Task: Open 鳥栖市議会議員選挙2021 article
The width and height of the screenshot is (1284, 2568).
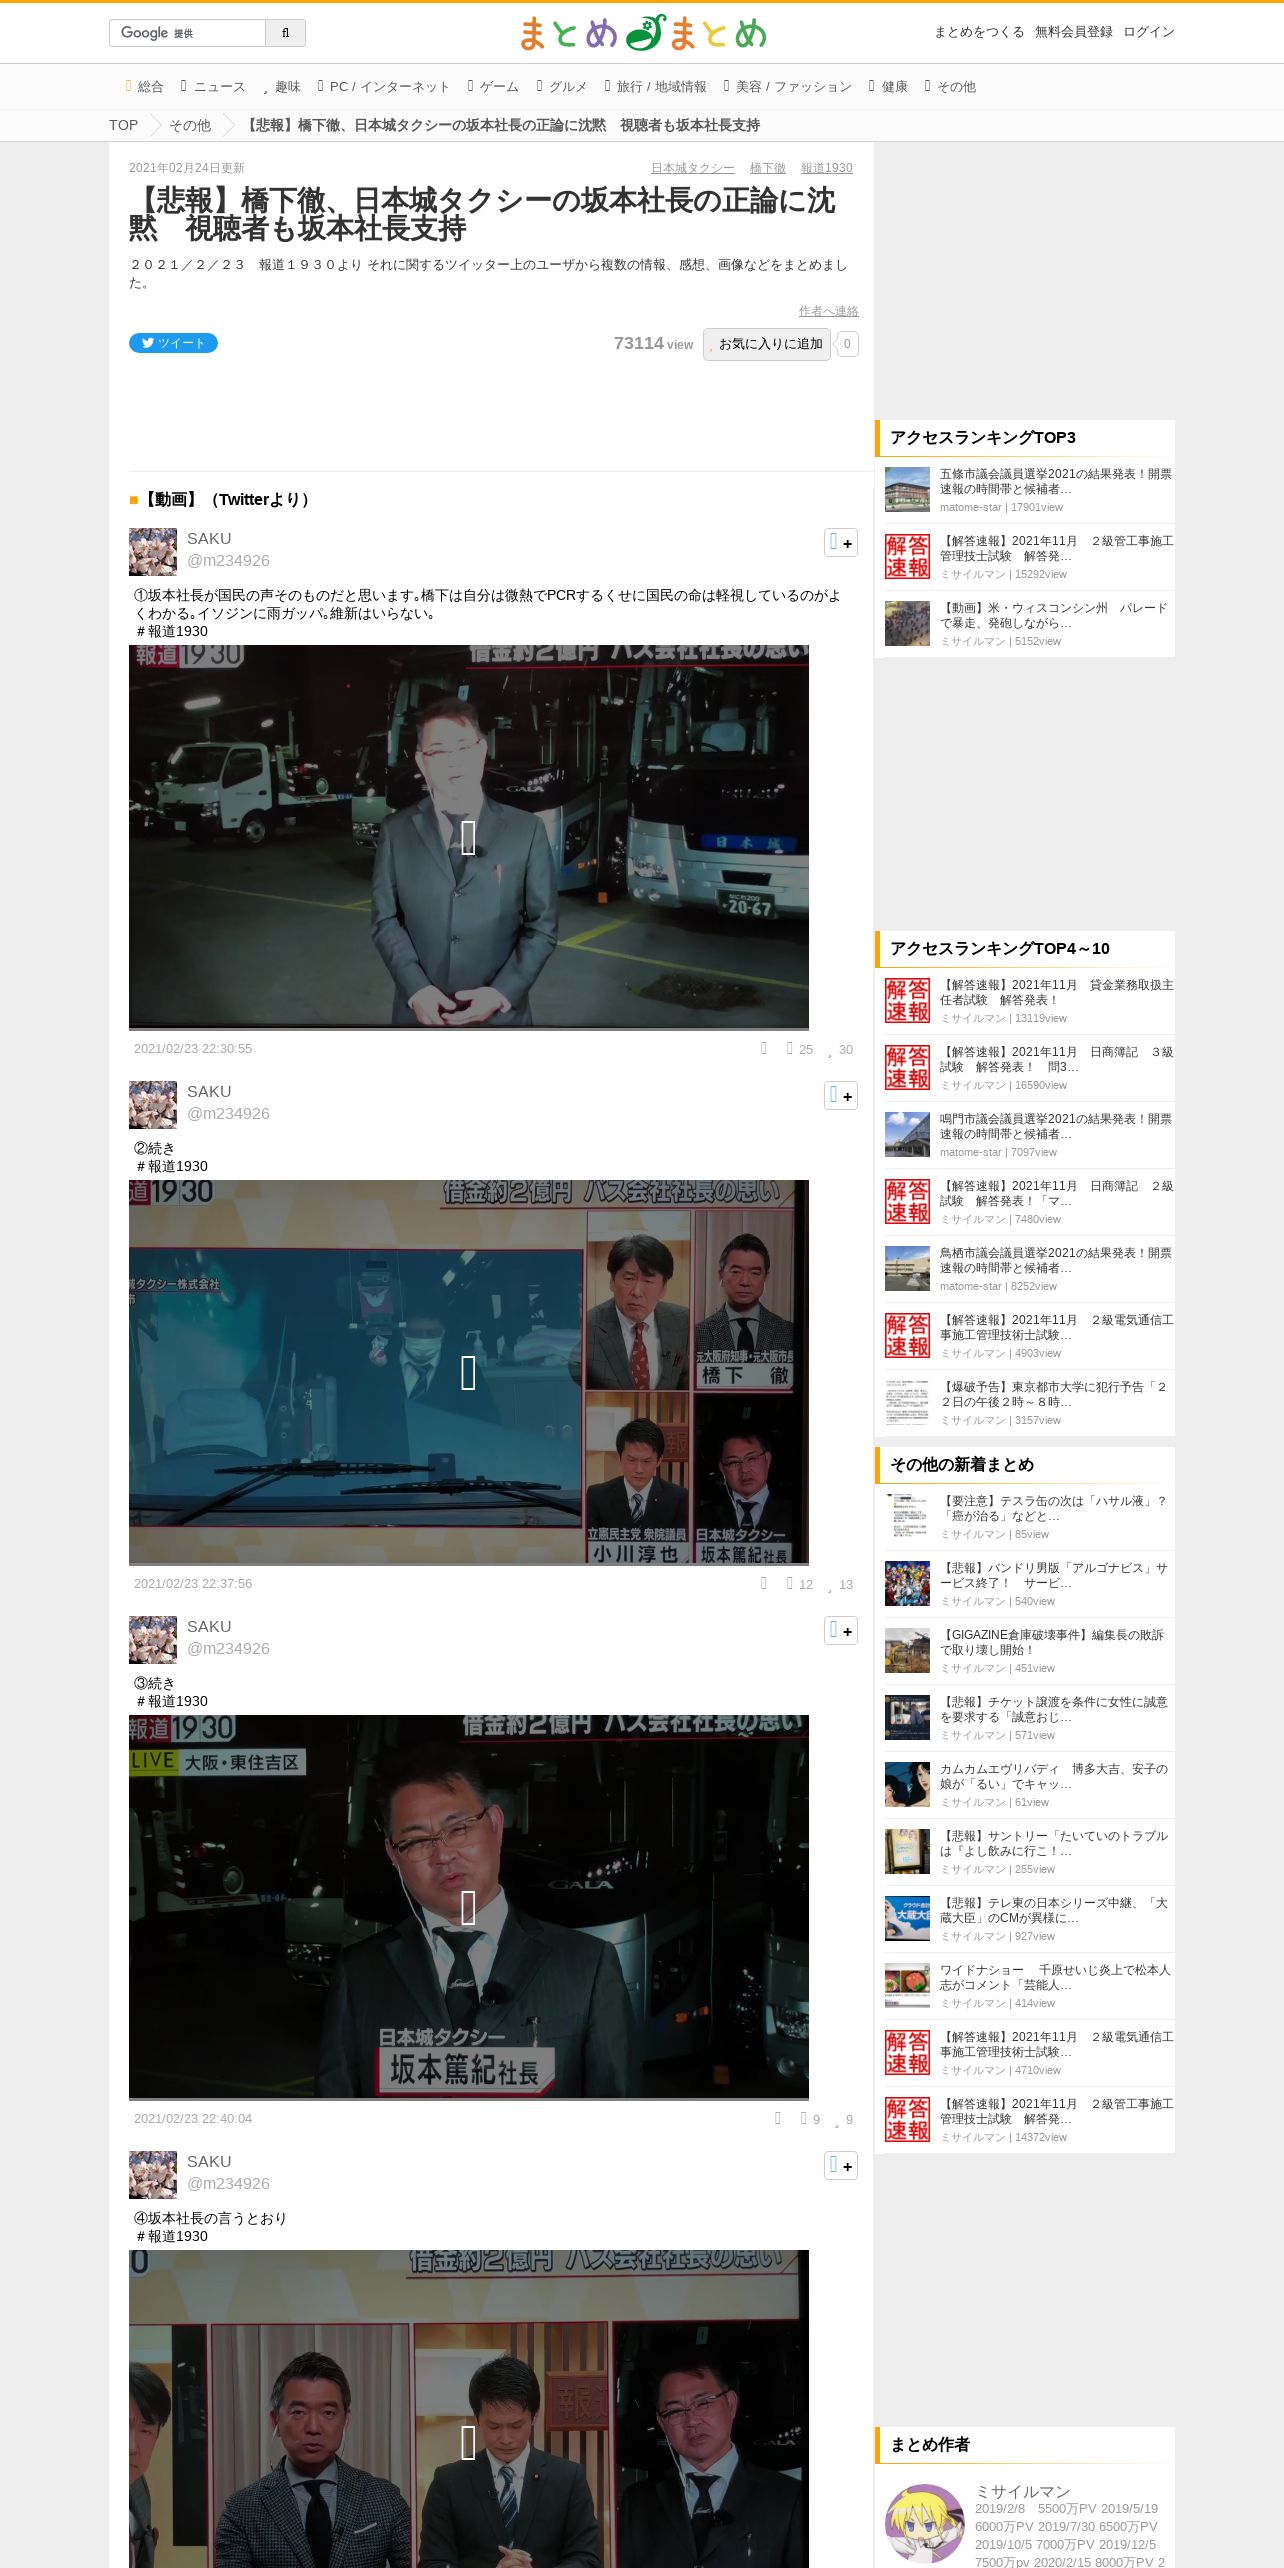Action: coord(1055,1261)
